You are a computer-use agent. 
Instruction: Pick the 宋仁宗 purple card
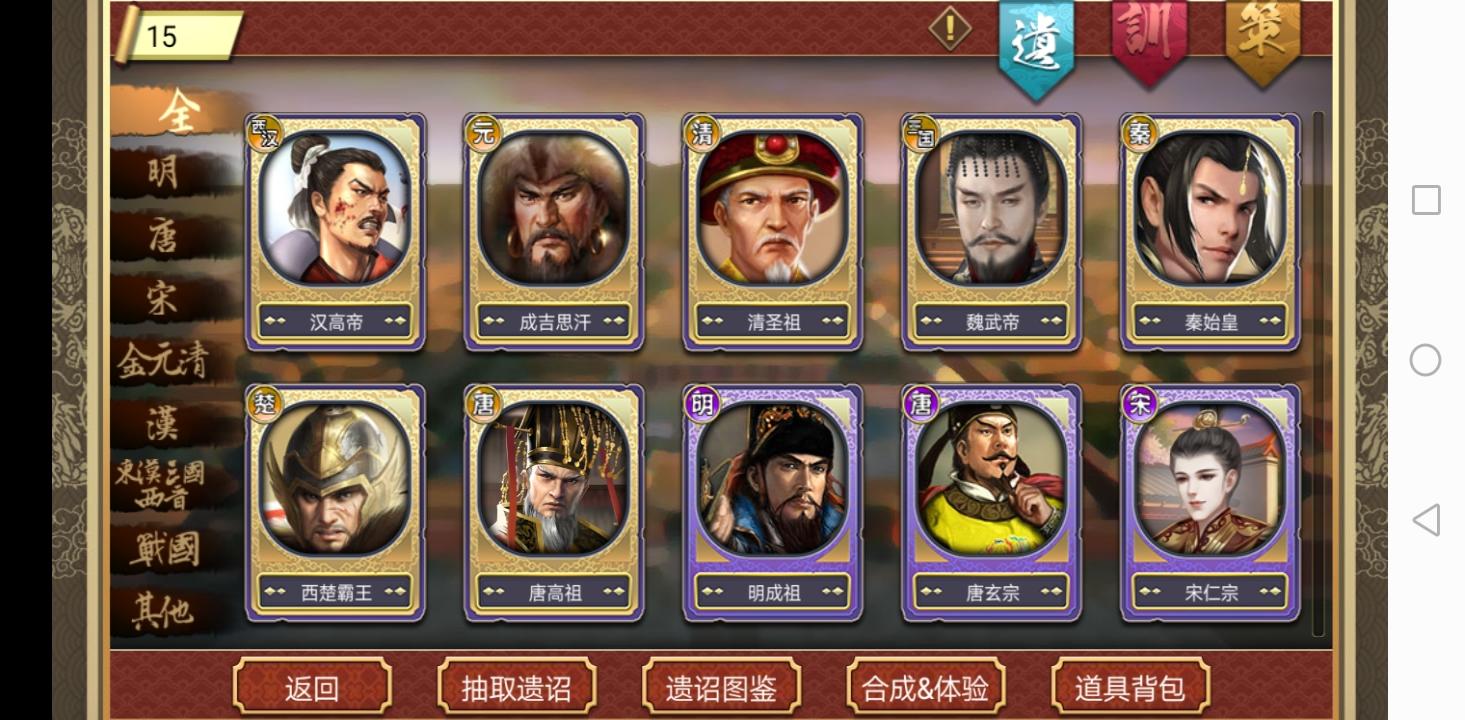click(1210, 503)
